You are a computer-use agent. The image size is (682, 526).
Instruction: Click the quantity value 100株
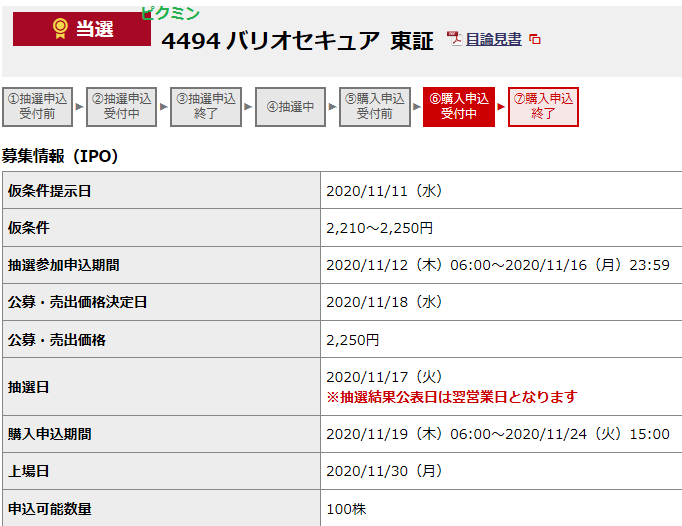346,509
